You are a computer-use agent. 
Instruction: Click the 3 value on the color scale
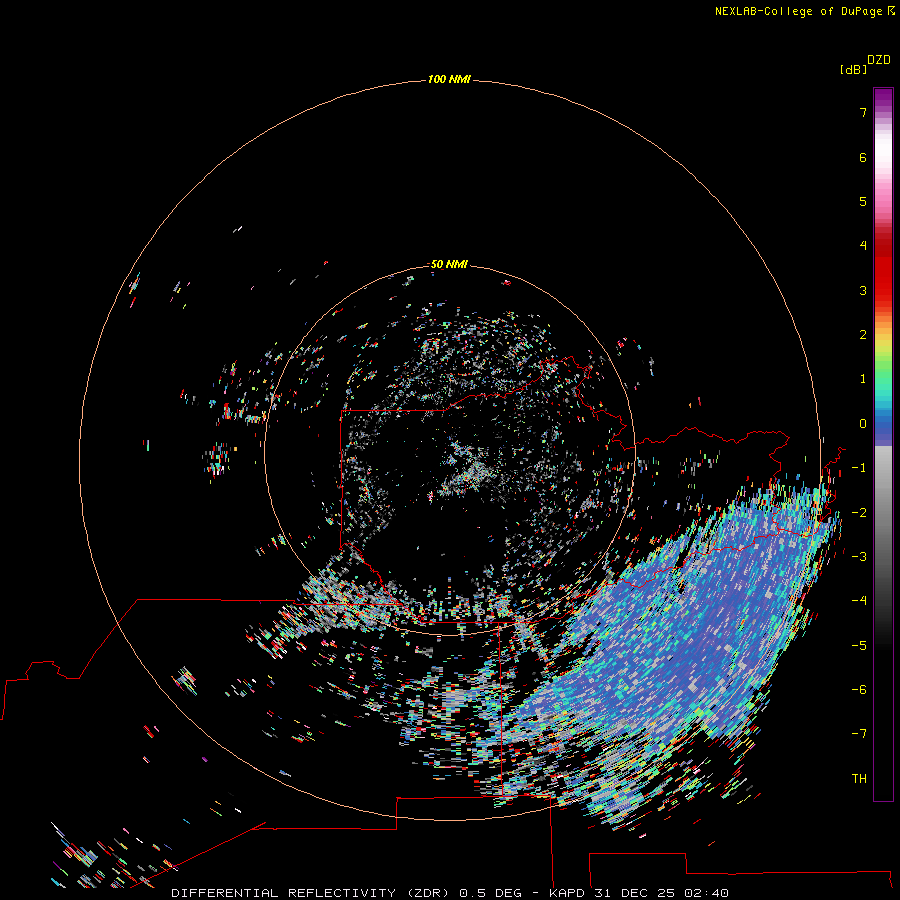863,290
